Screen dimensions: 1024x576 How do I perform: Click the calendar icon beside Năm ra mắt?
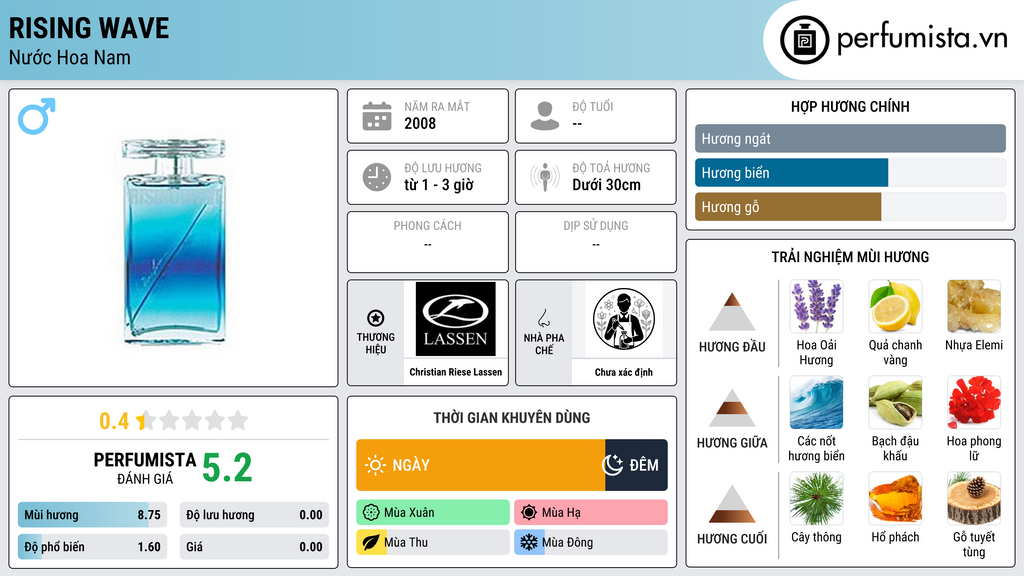point(377,116)
